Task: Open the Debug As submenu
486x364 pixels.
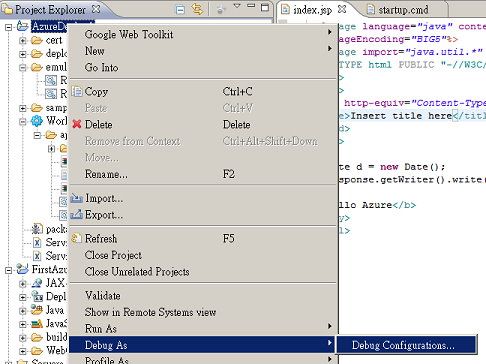Action: click(203, 345)
